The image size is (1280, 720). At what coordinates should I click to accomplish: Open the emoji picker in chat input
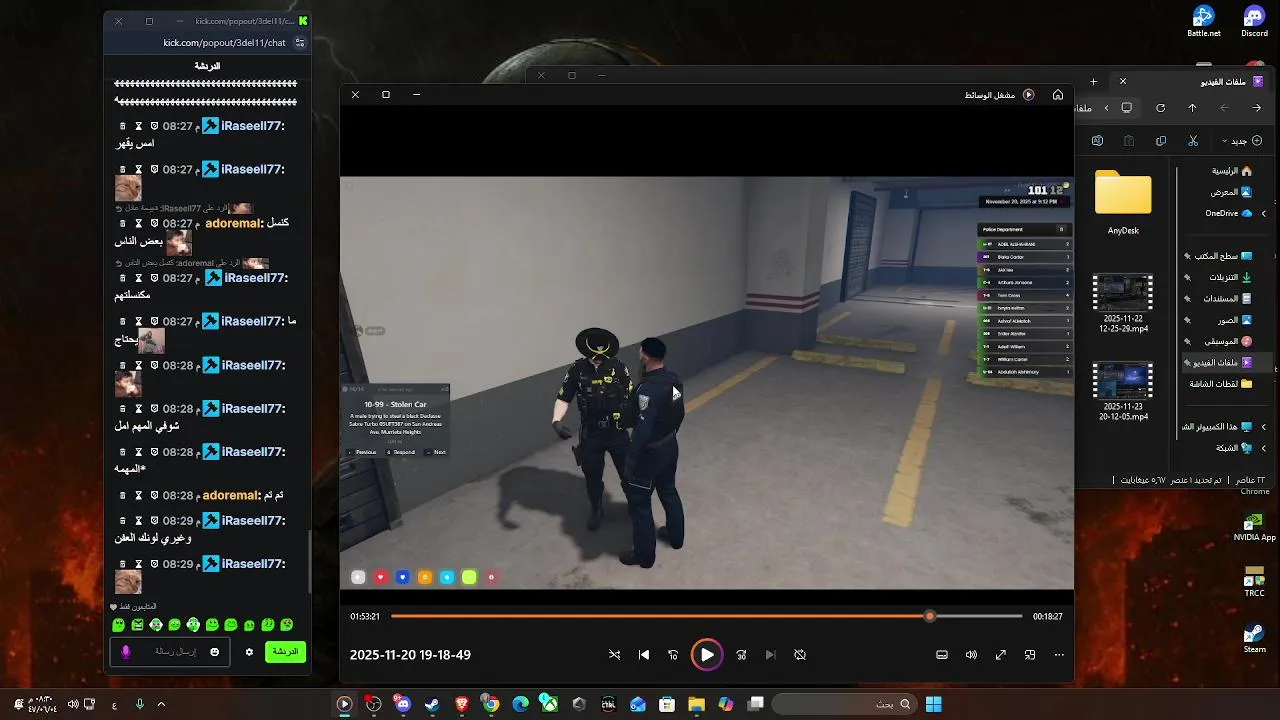214,652
